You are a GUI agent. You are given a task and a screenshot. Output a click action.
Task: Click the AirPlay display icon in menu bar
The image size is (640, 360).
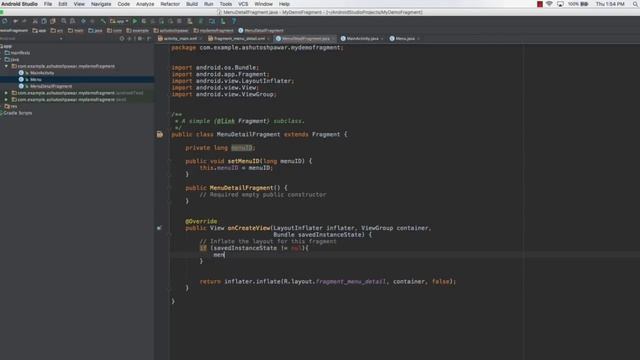(x=560, y=4)
